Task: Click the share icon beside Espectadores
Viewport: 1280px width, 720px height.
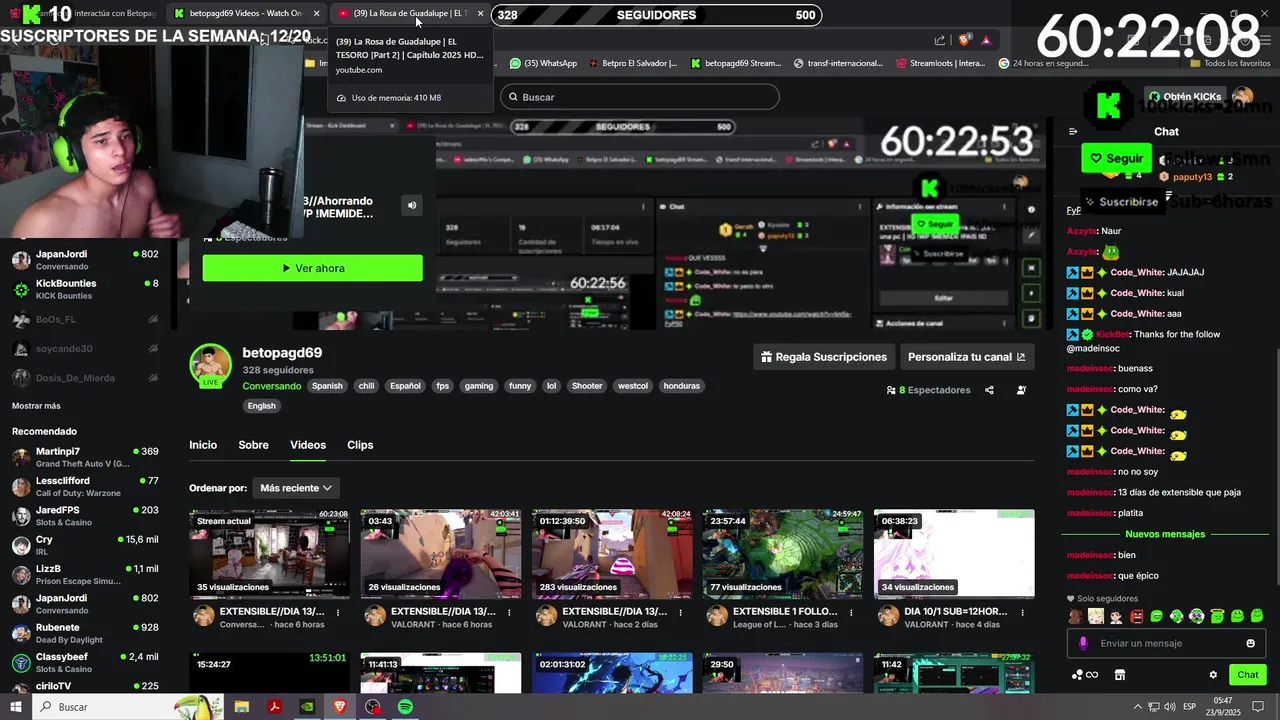Action: point(989,390)
